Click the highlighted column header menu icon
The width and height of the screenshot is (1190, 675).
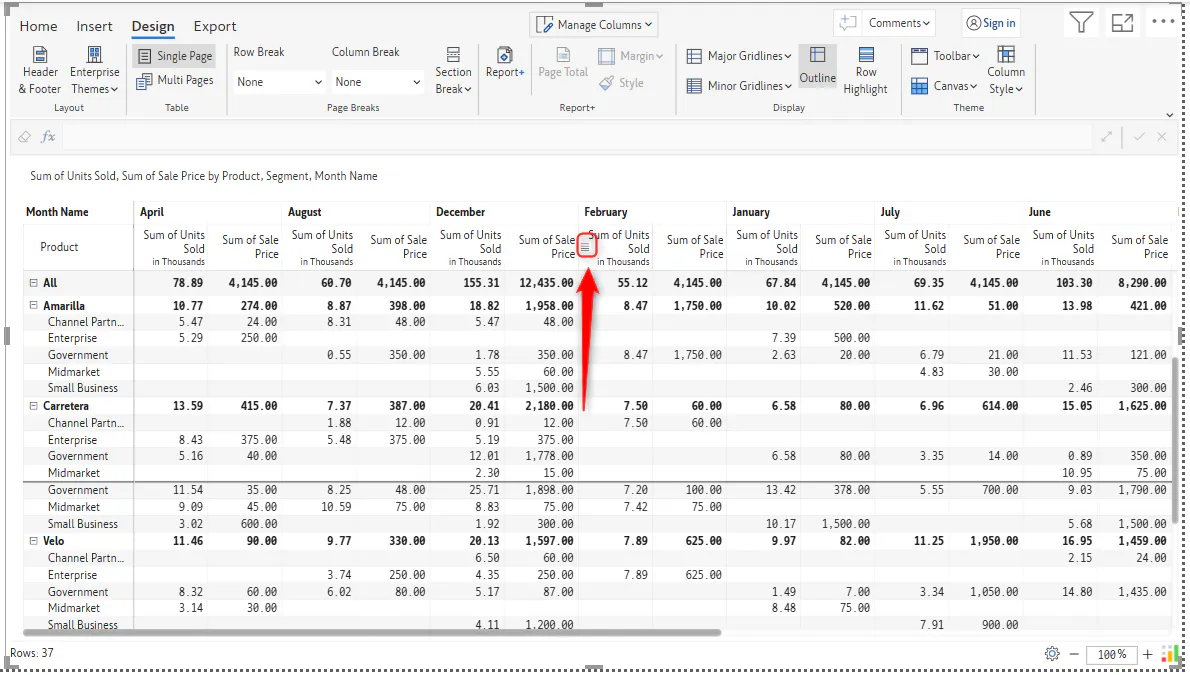[586, 246]
